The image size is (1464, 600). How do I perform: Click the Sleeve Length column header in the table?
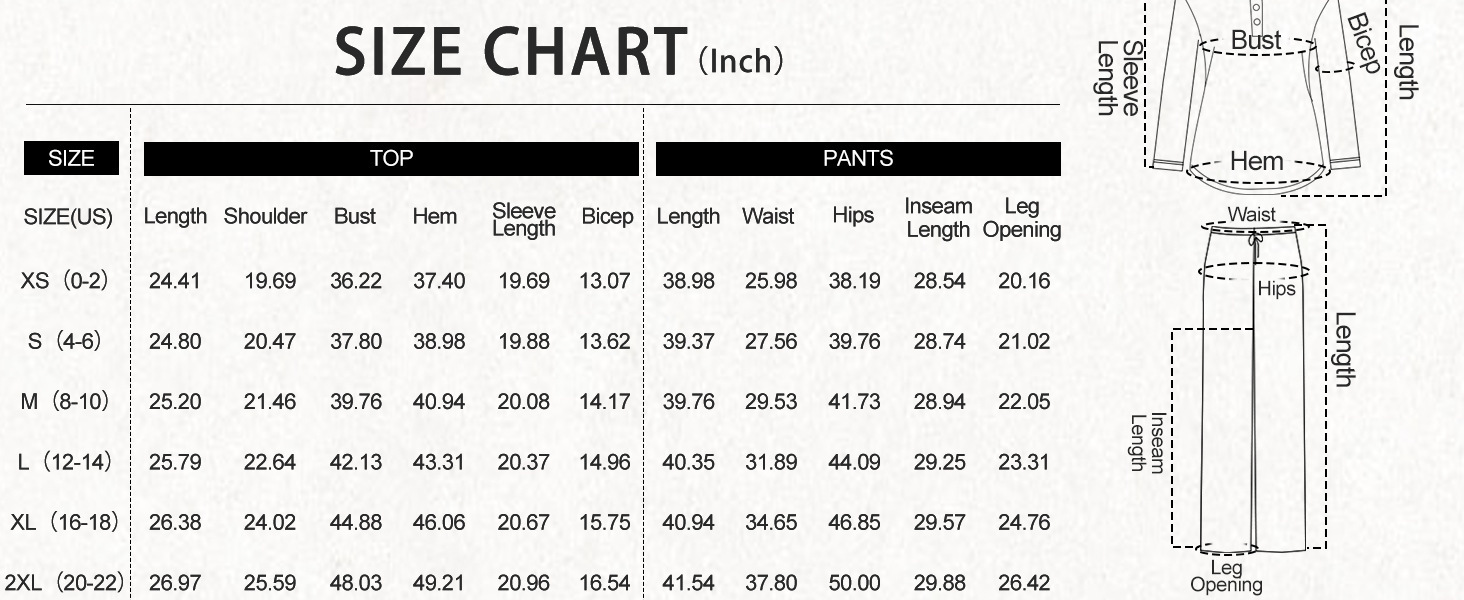point(523,219)
